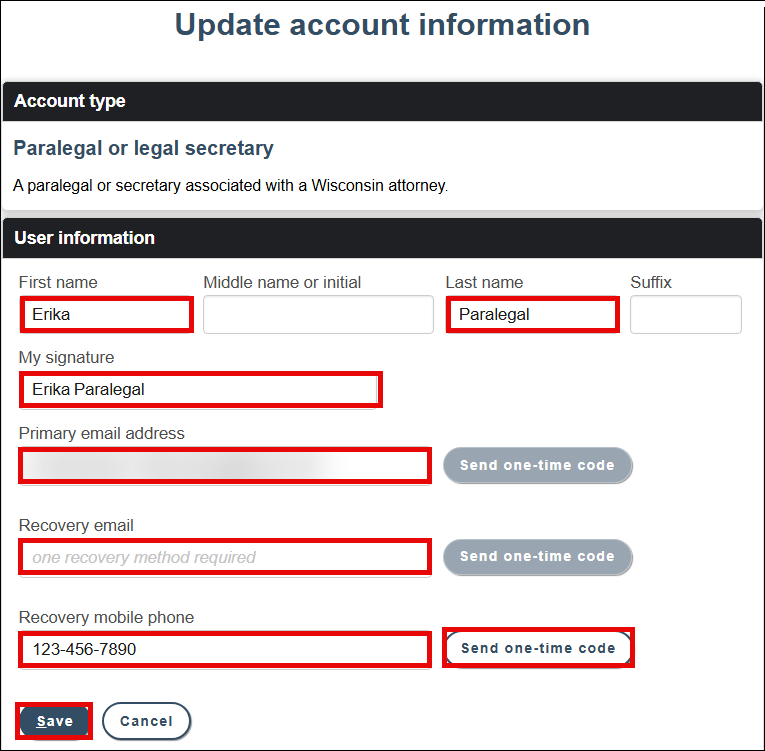The image size is (765, 751).
Task: Click the Recovery mobile phone label
Action: tap(106, 618)
